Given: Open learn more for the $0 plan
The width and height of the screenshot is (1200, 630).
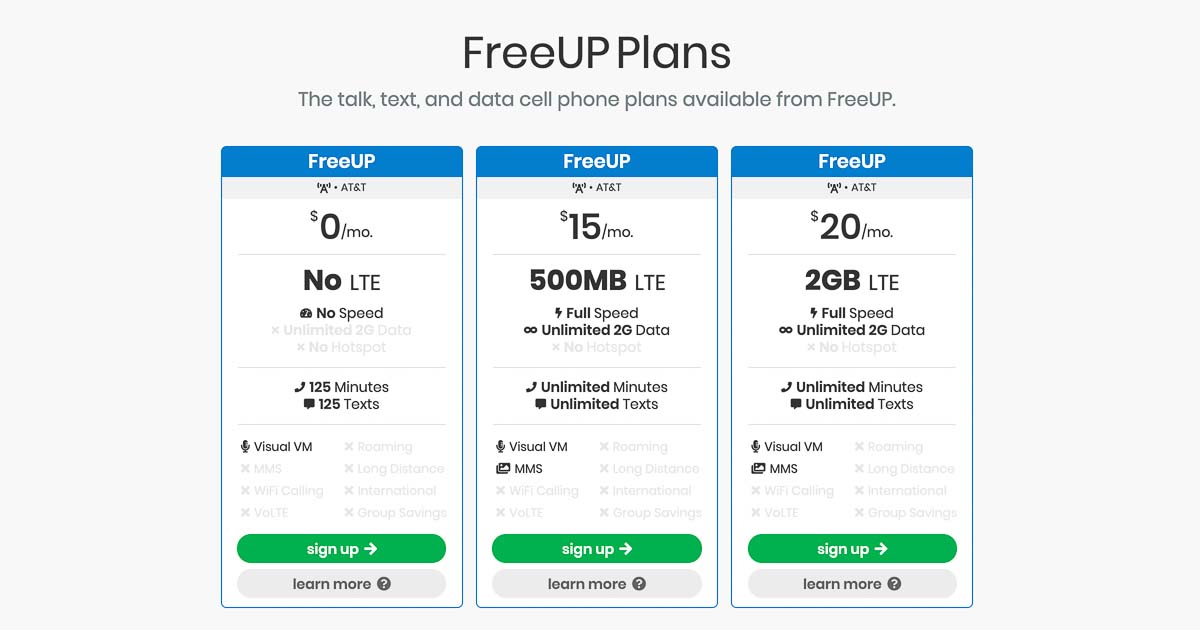Looking at the screenshot, I should 341,583.
